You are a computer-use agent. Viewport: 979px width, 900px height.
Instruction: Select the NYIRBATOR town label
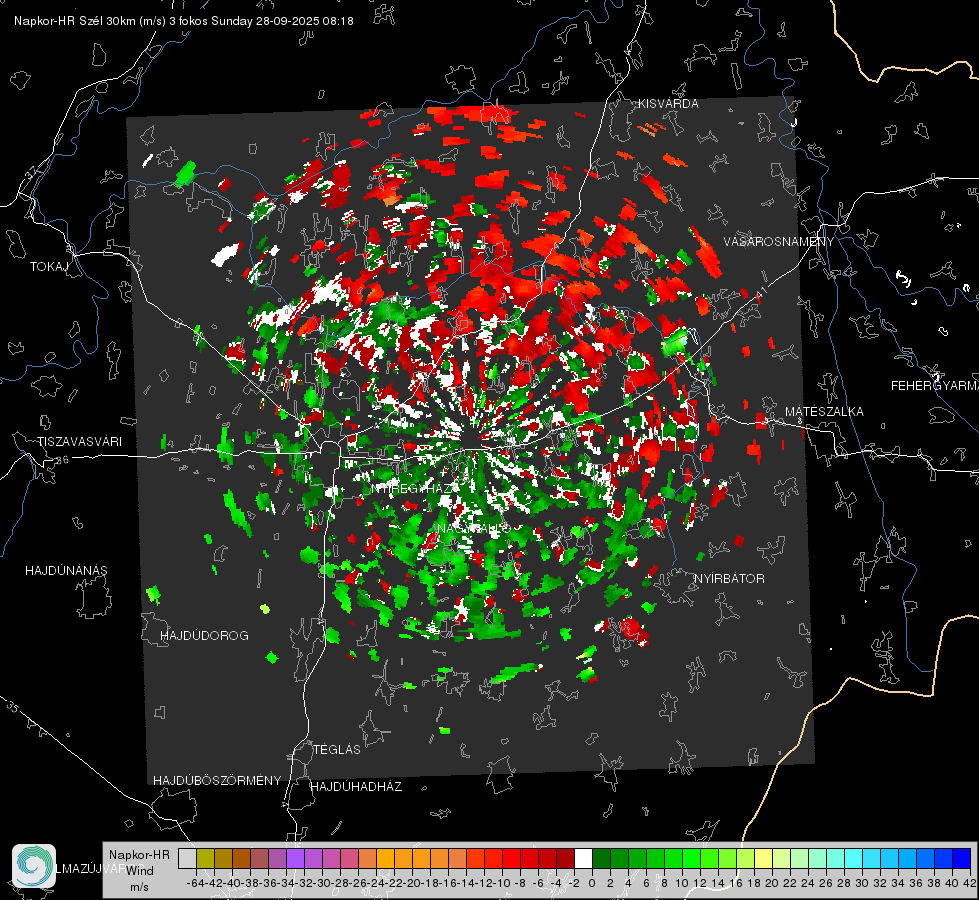[x=729, y=579]
